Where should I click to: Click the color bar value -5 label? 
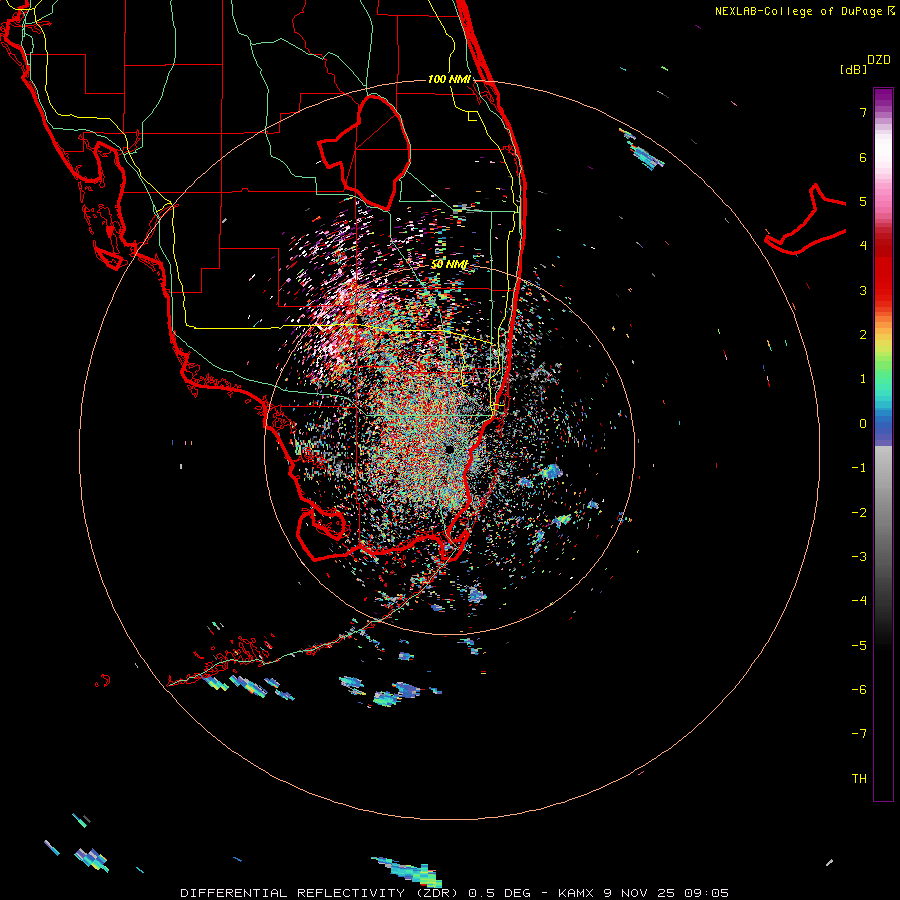[x=859, y=645]
